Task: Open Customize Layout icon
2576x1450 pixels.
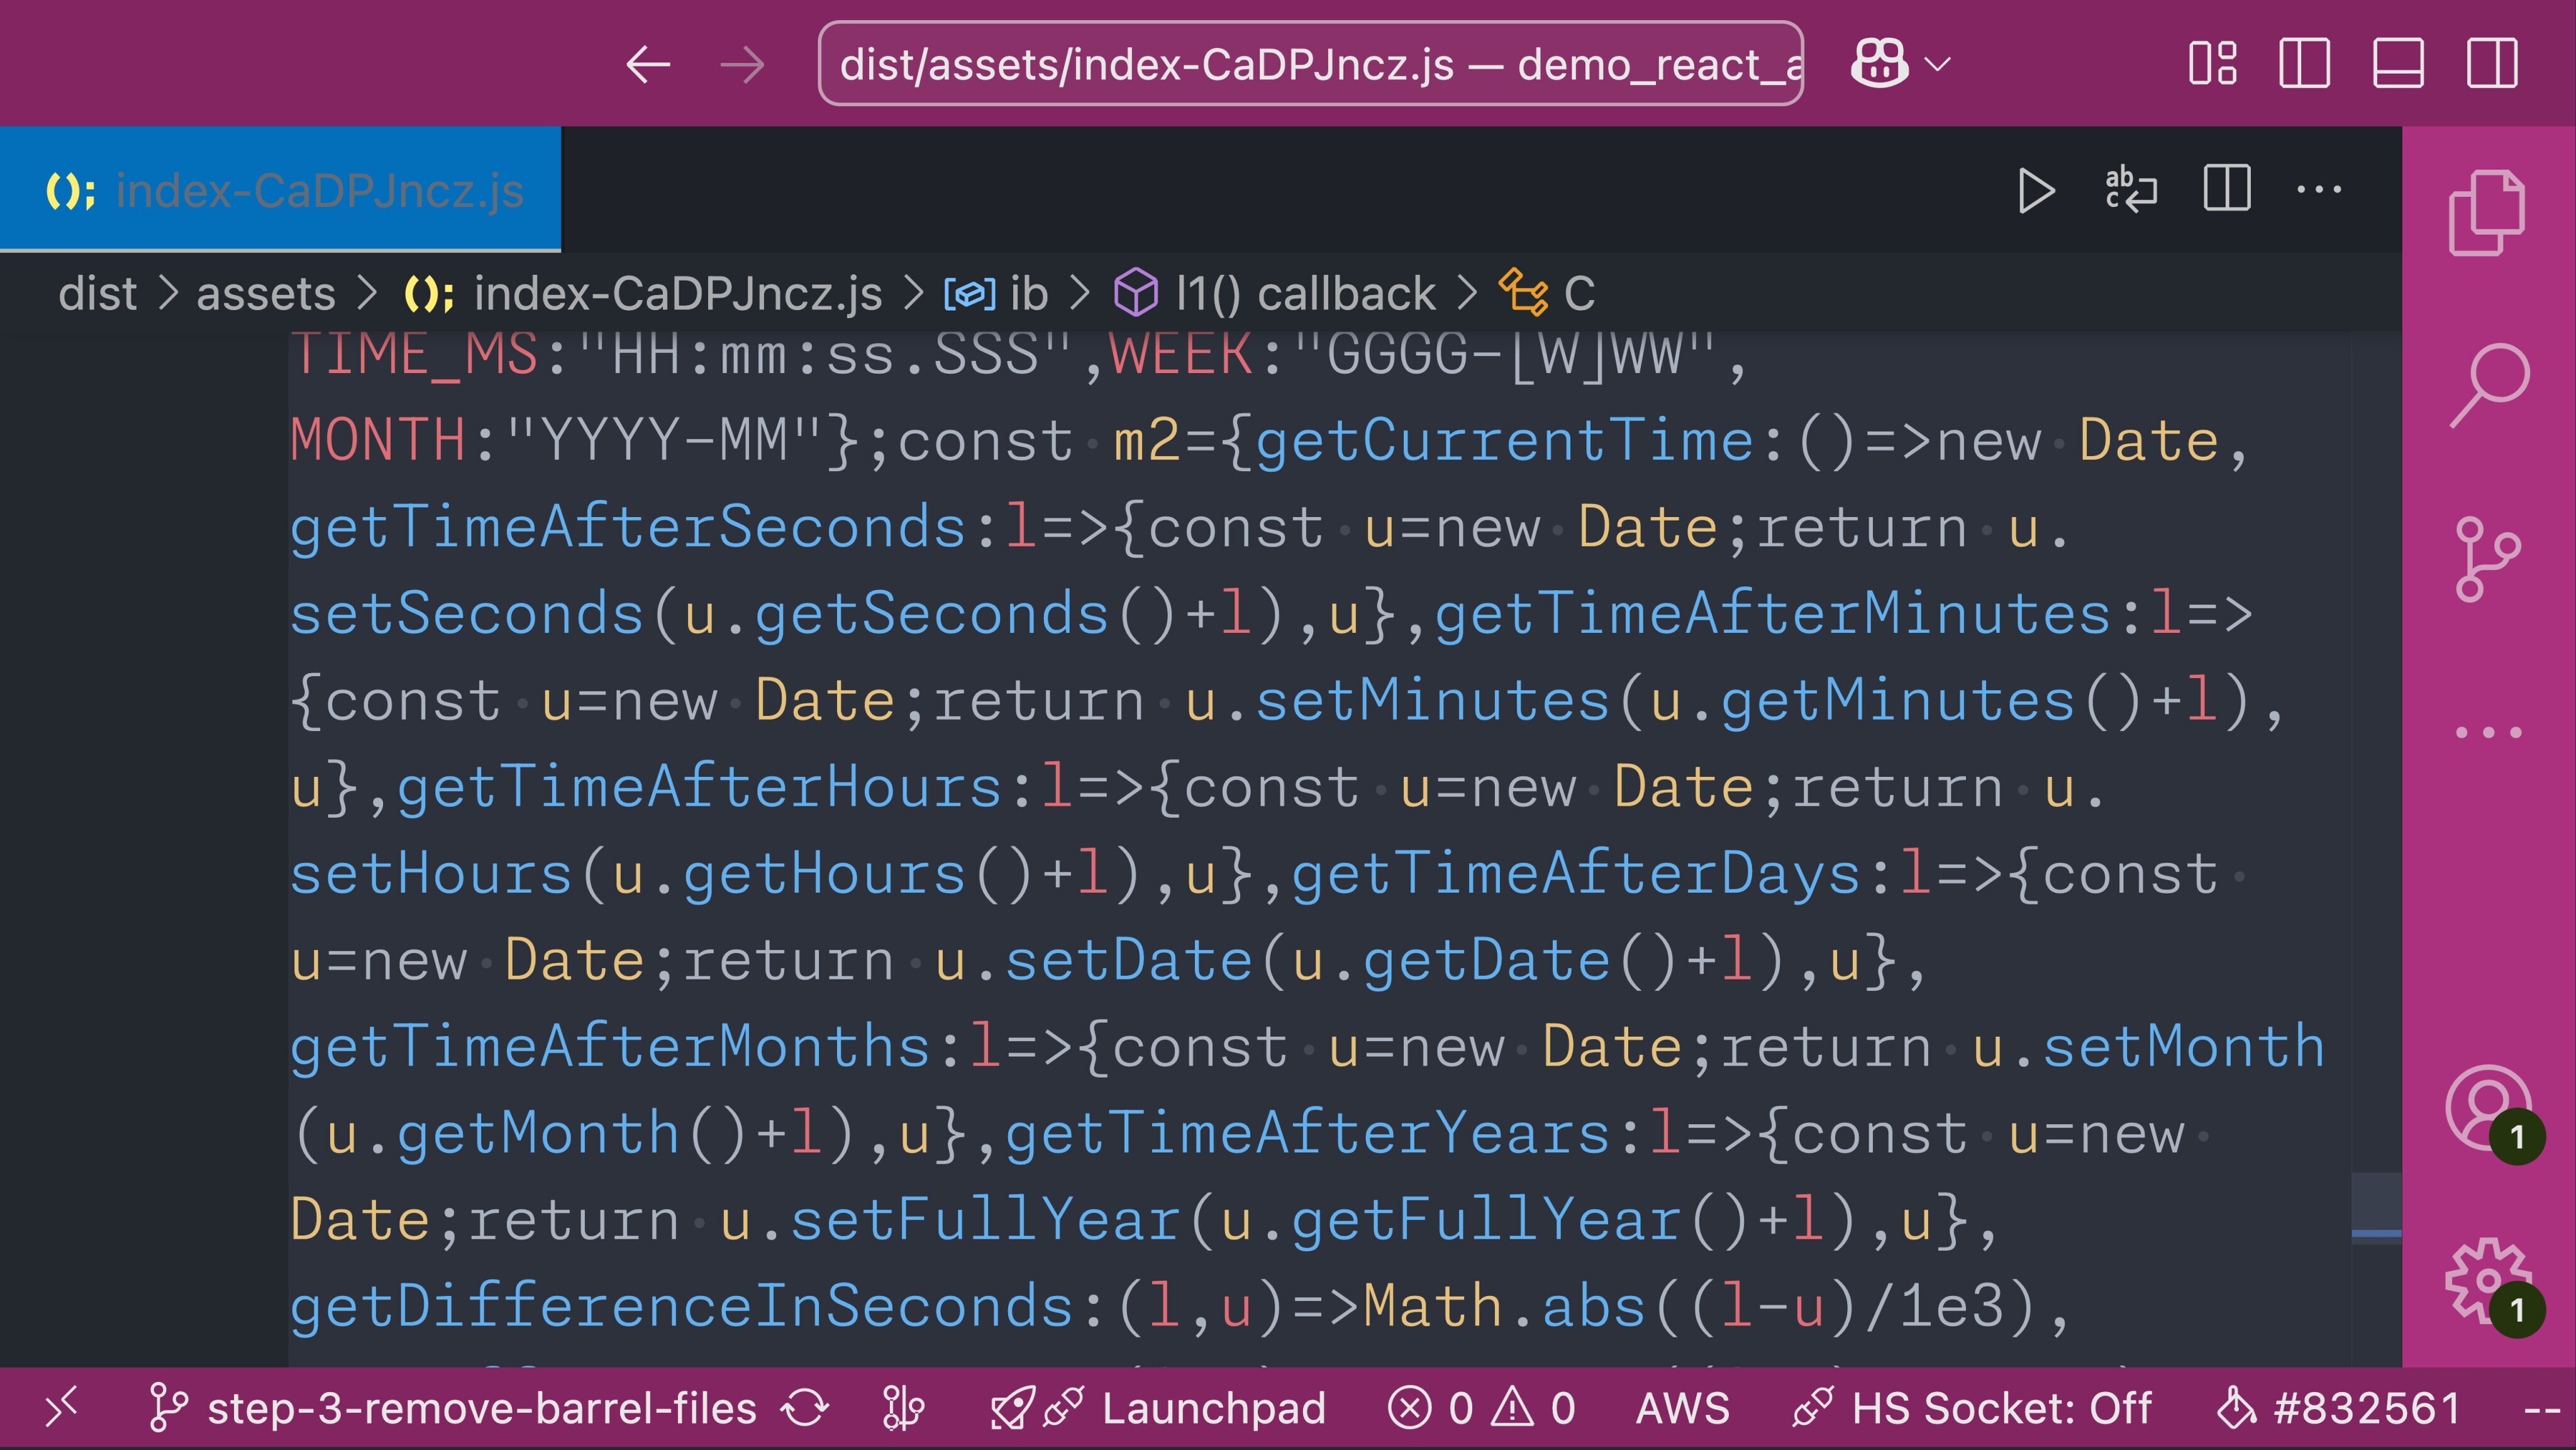Action: [2212, 64]
